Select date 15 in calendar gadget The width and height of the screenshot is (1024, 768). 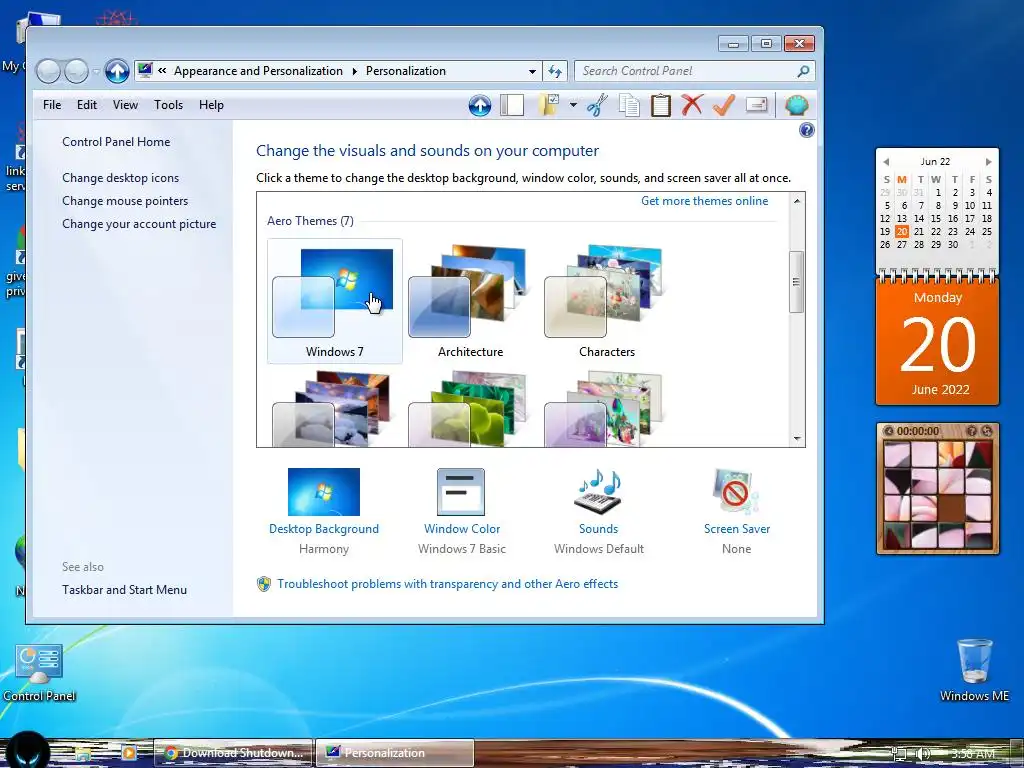pos(936,218)
